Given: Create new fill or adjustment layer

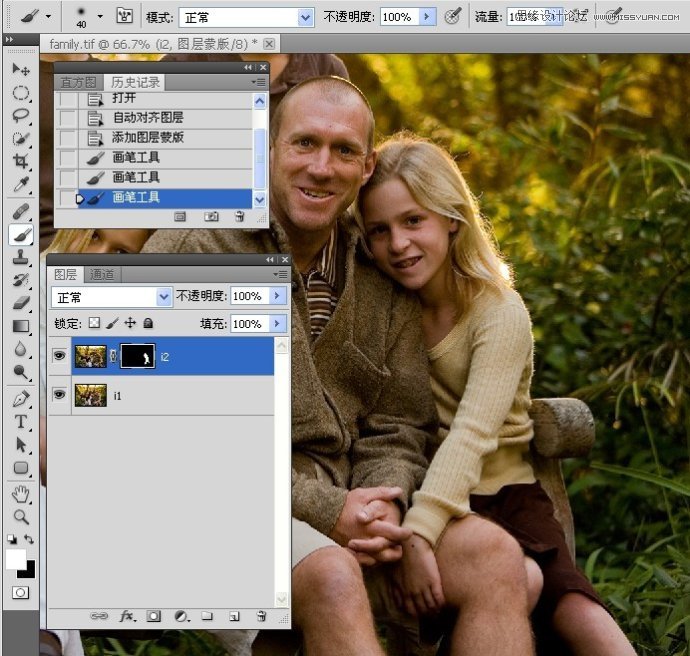Looking at the screenshot, I should [181, 616].
